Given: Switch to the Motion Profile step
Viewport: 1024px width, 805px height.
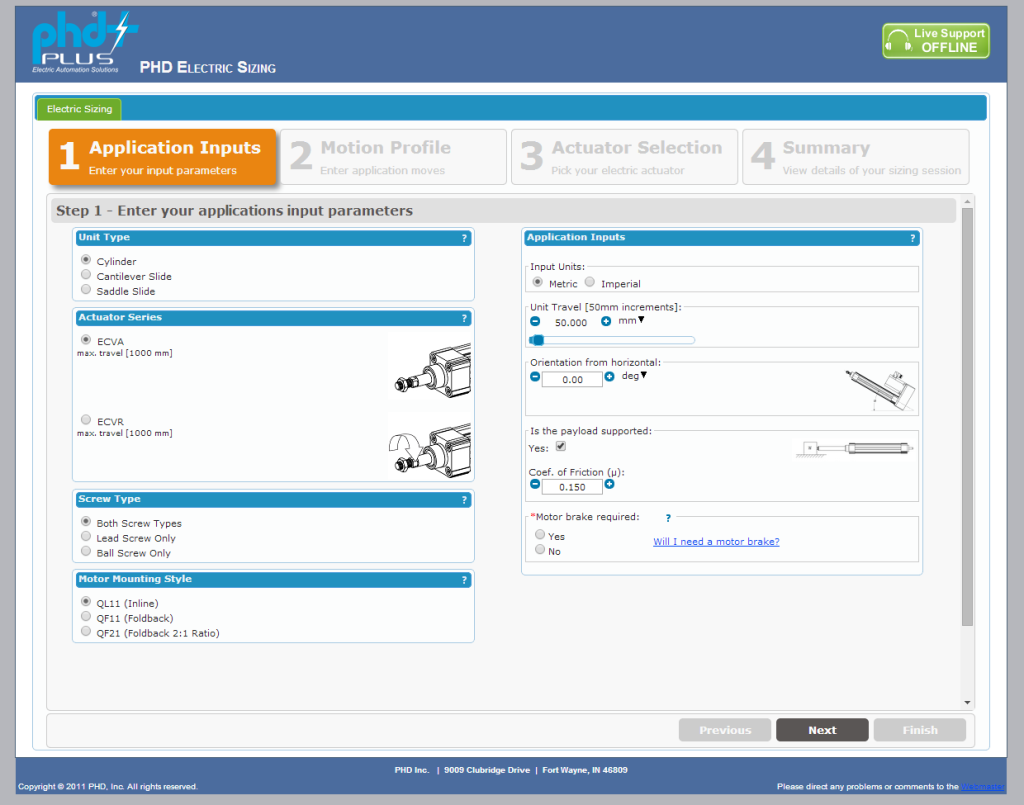Looking at the screenshot, I should (393, 156).
